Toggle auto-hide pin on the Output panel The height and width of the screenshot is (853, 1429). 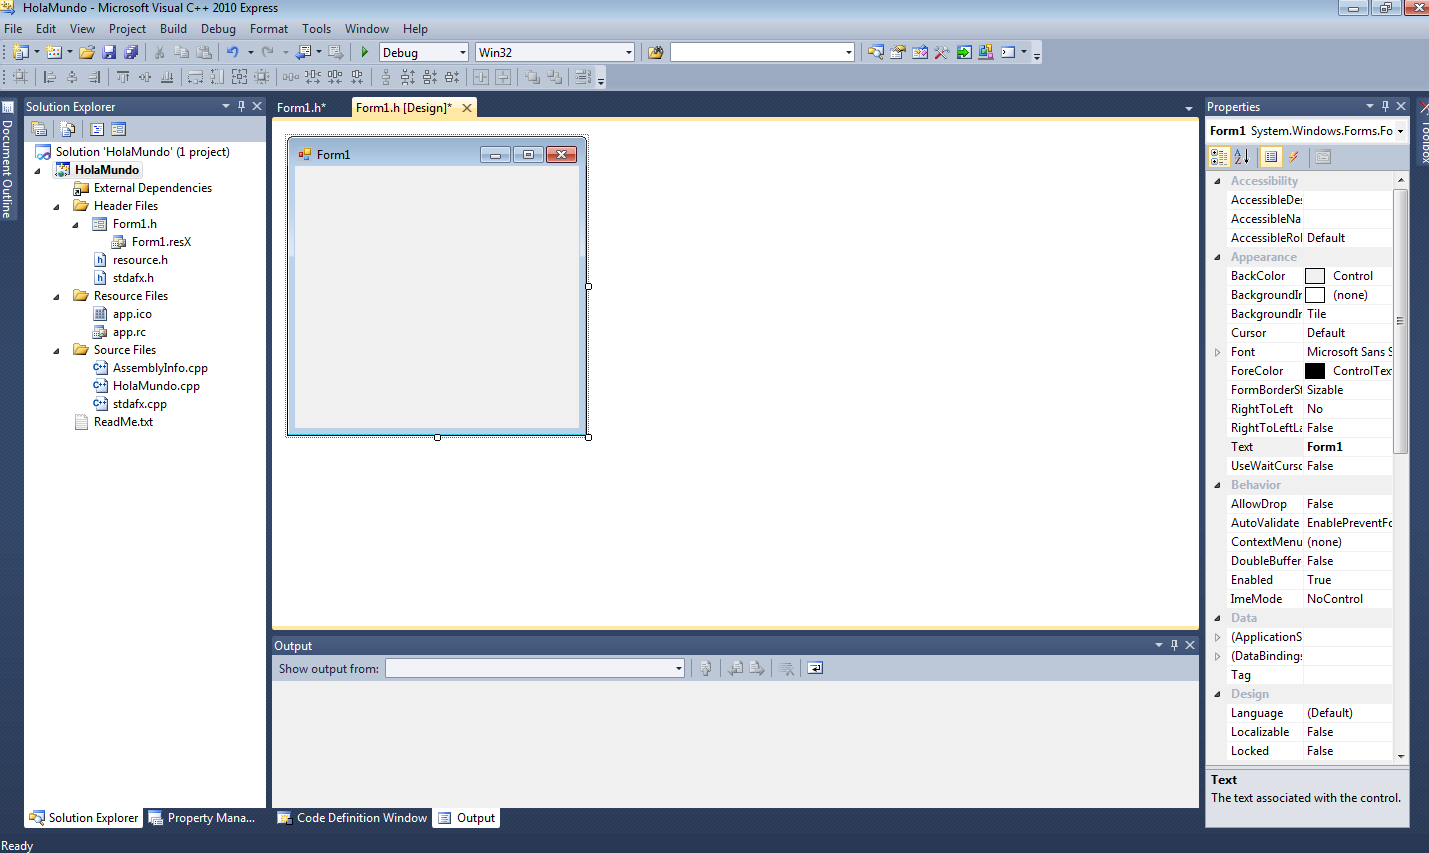[1174, 645]
